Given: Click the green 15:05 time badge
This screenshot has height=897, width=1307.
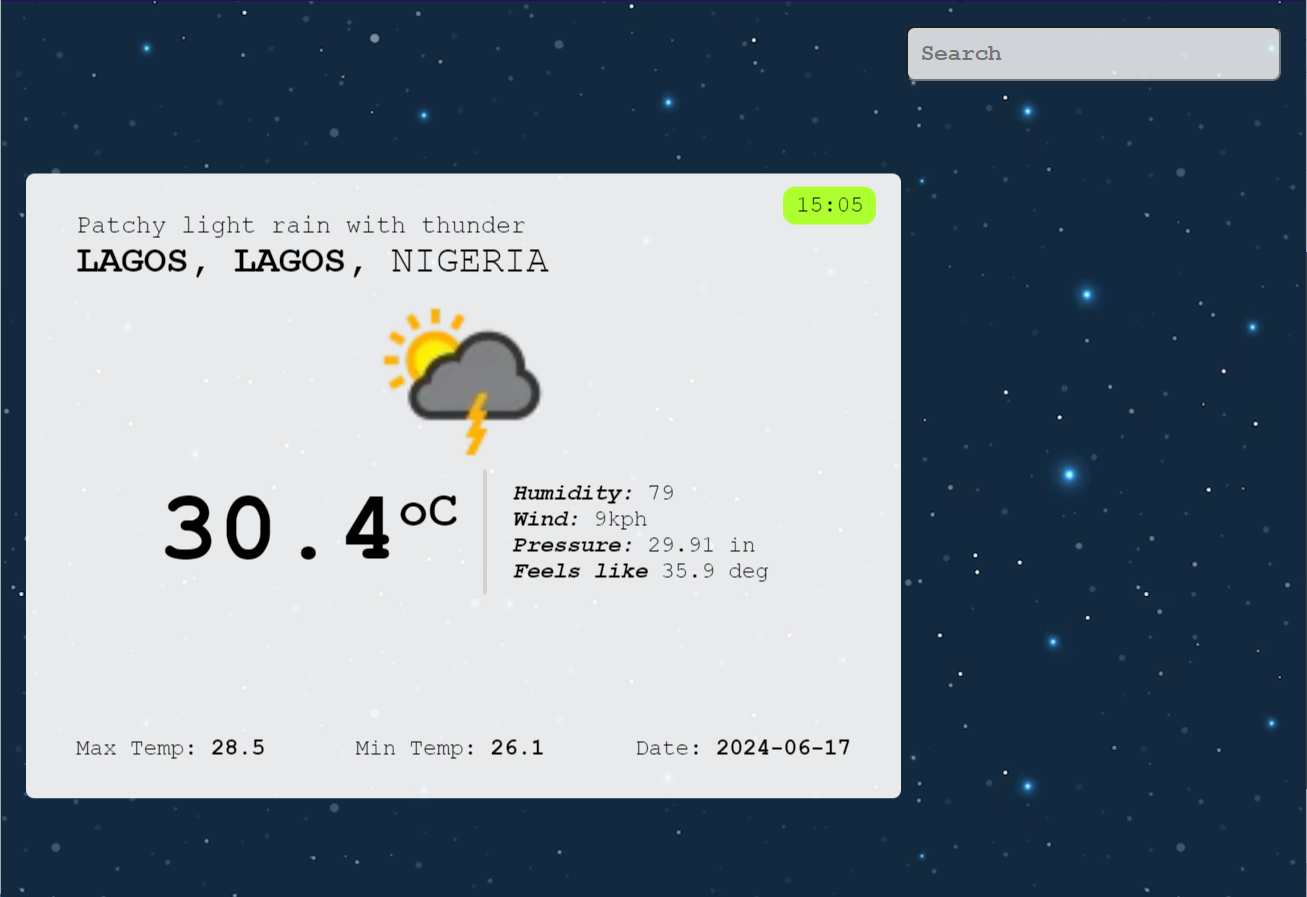Looking at the screenshot, I should 829,205.
